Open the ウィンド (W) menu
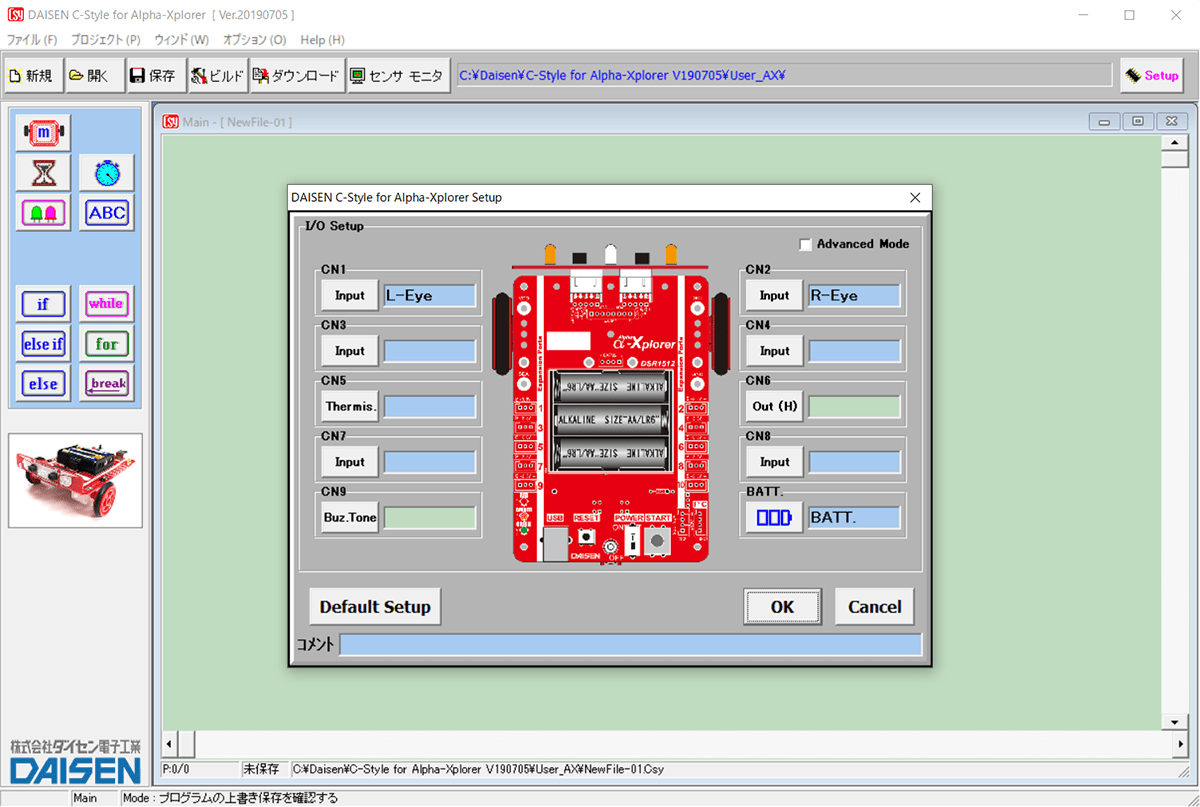This screenshot has width=1200, height=807. (181, 40)
